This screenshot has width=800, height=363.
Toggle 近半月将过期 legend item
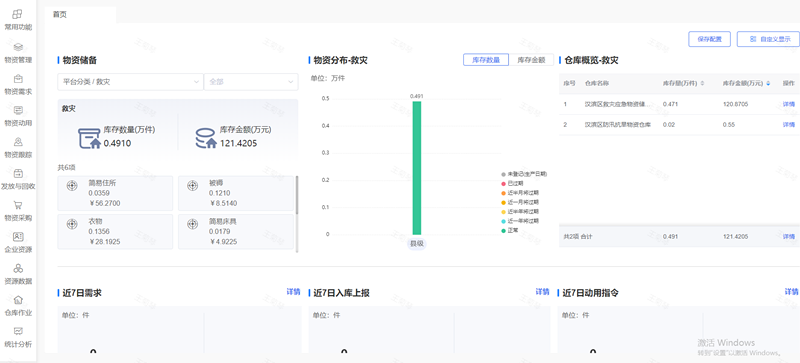520,193
